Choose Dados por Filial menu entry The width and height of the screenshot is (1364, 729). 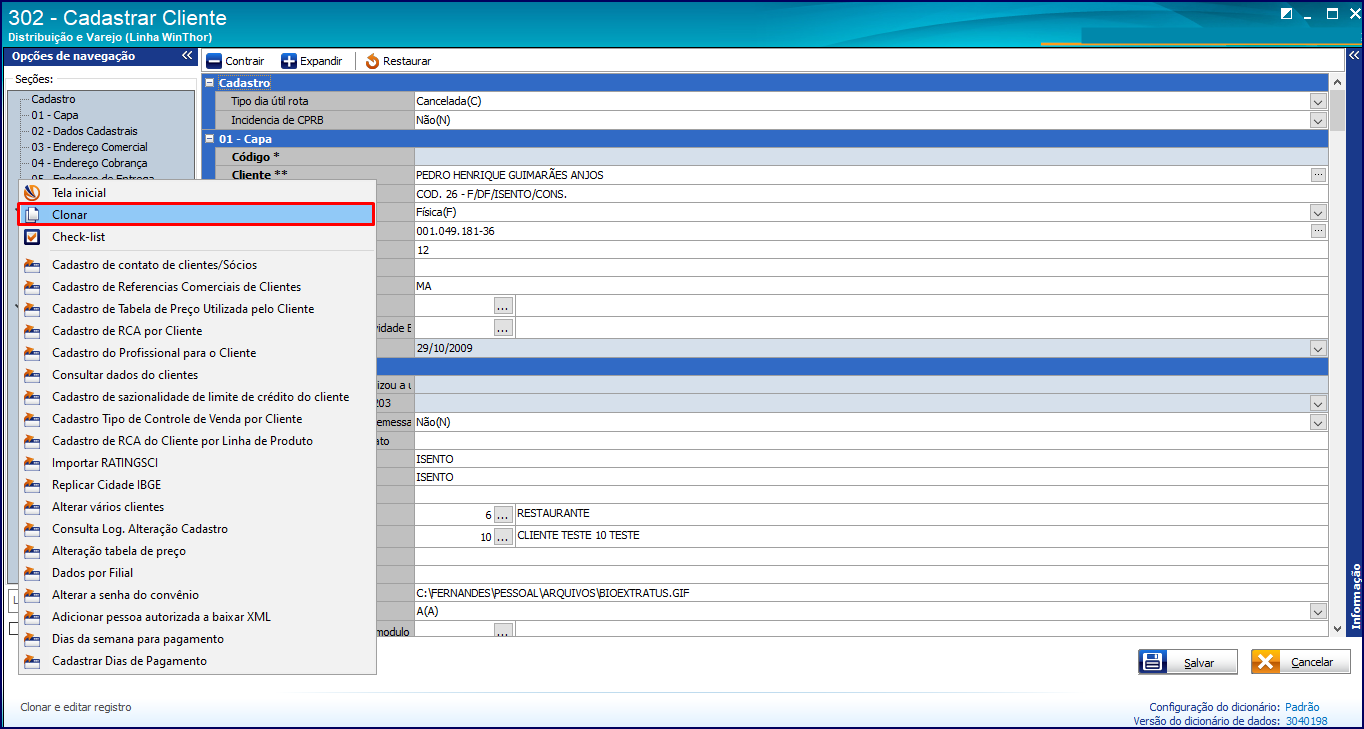[x=196, y=573]
